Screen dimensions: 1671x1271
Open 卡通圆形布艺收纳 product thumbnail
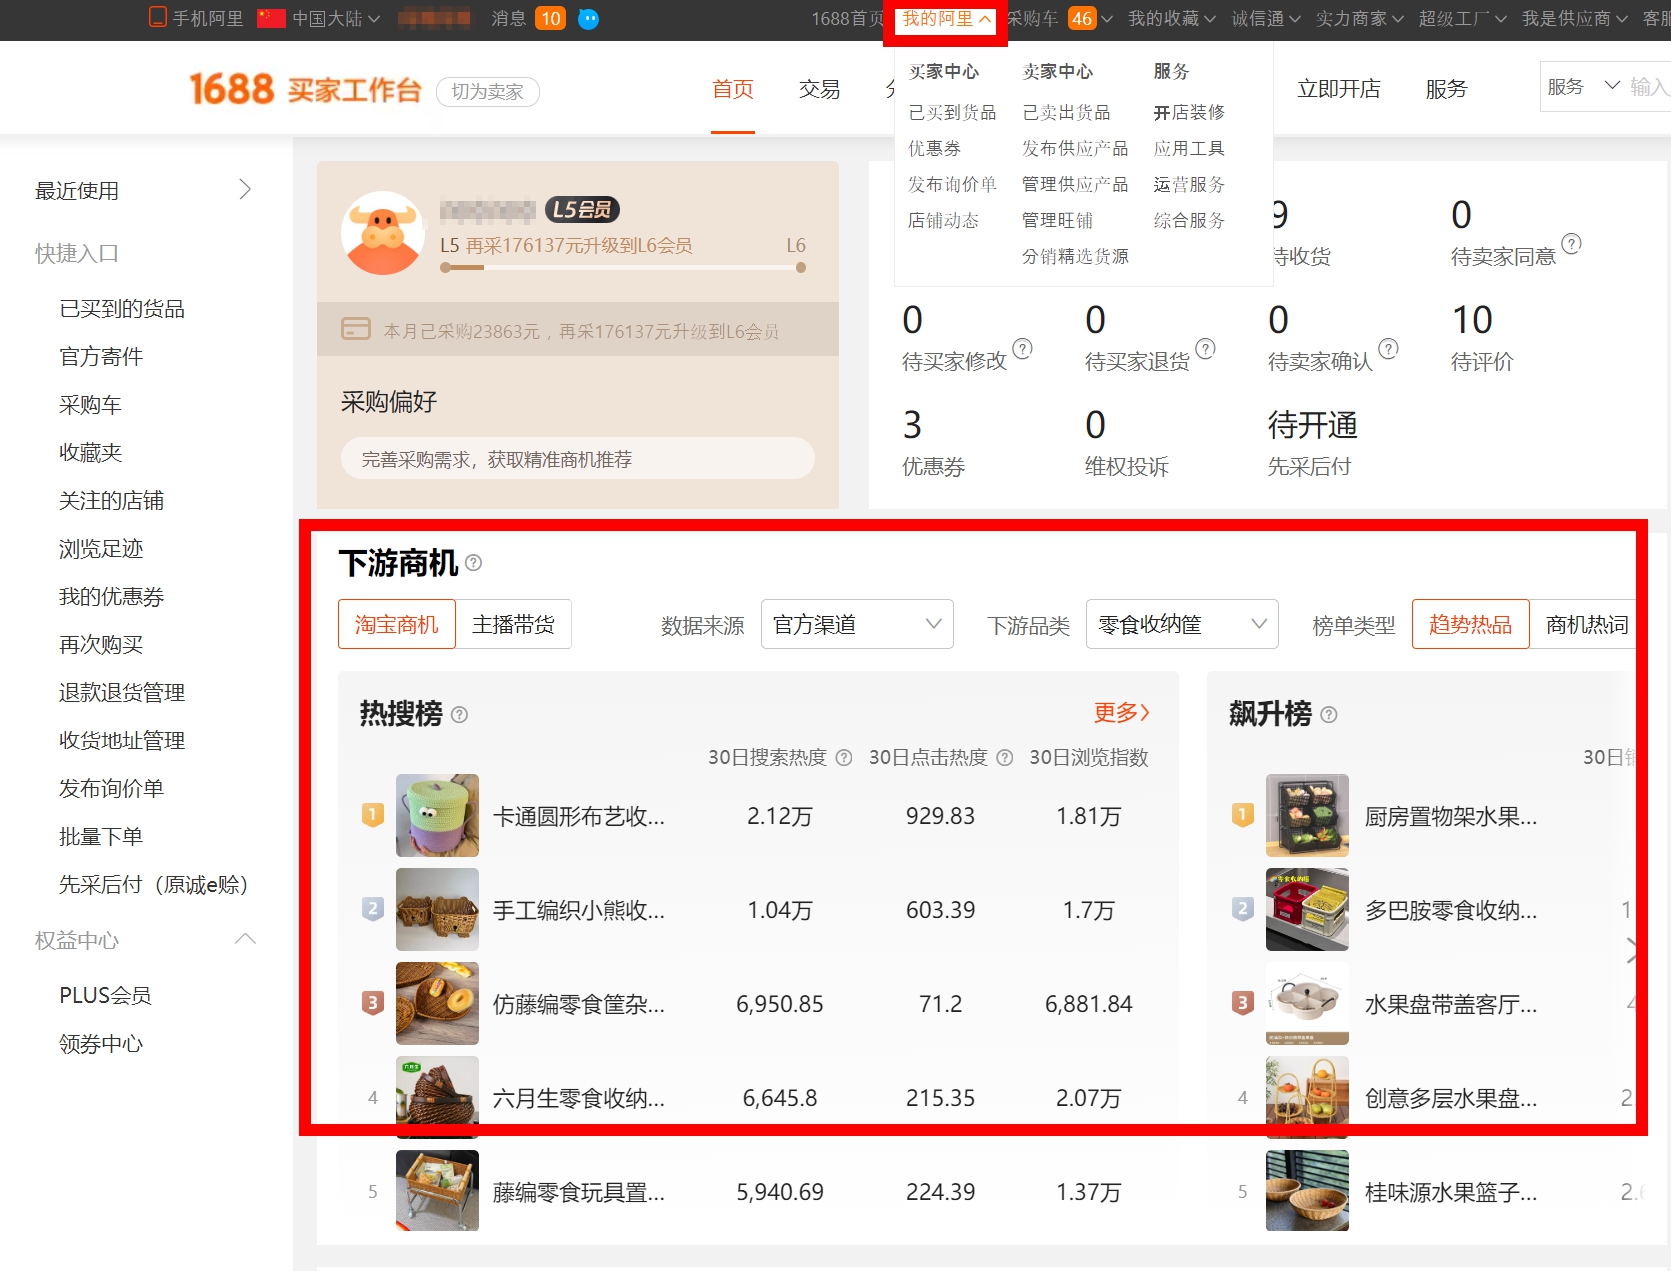click(437, 815)
